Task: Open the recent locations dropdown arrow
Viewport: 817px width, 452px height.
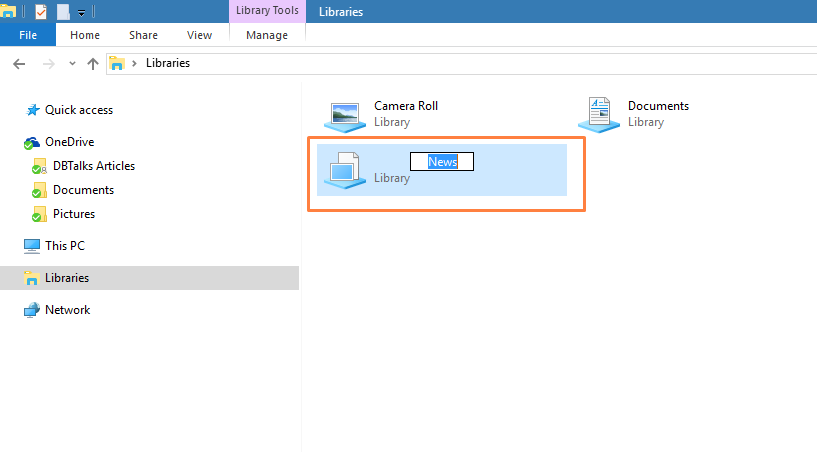Action: click(x=72, y=64)
